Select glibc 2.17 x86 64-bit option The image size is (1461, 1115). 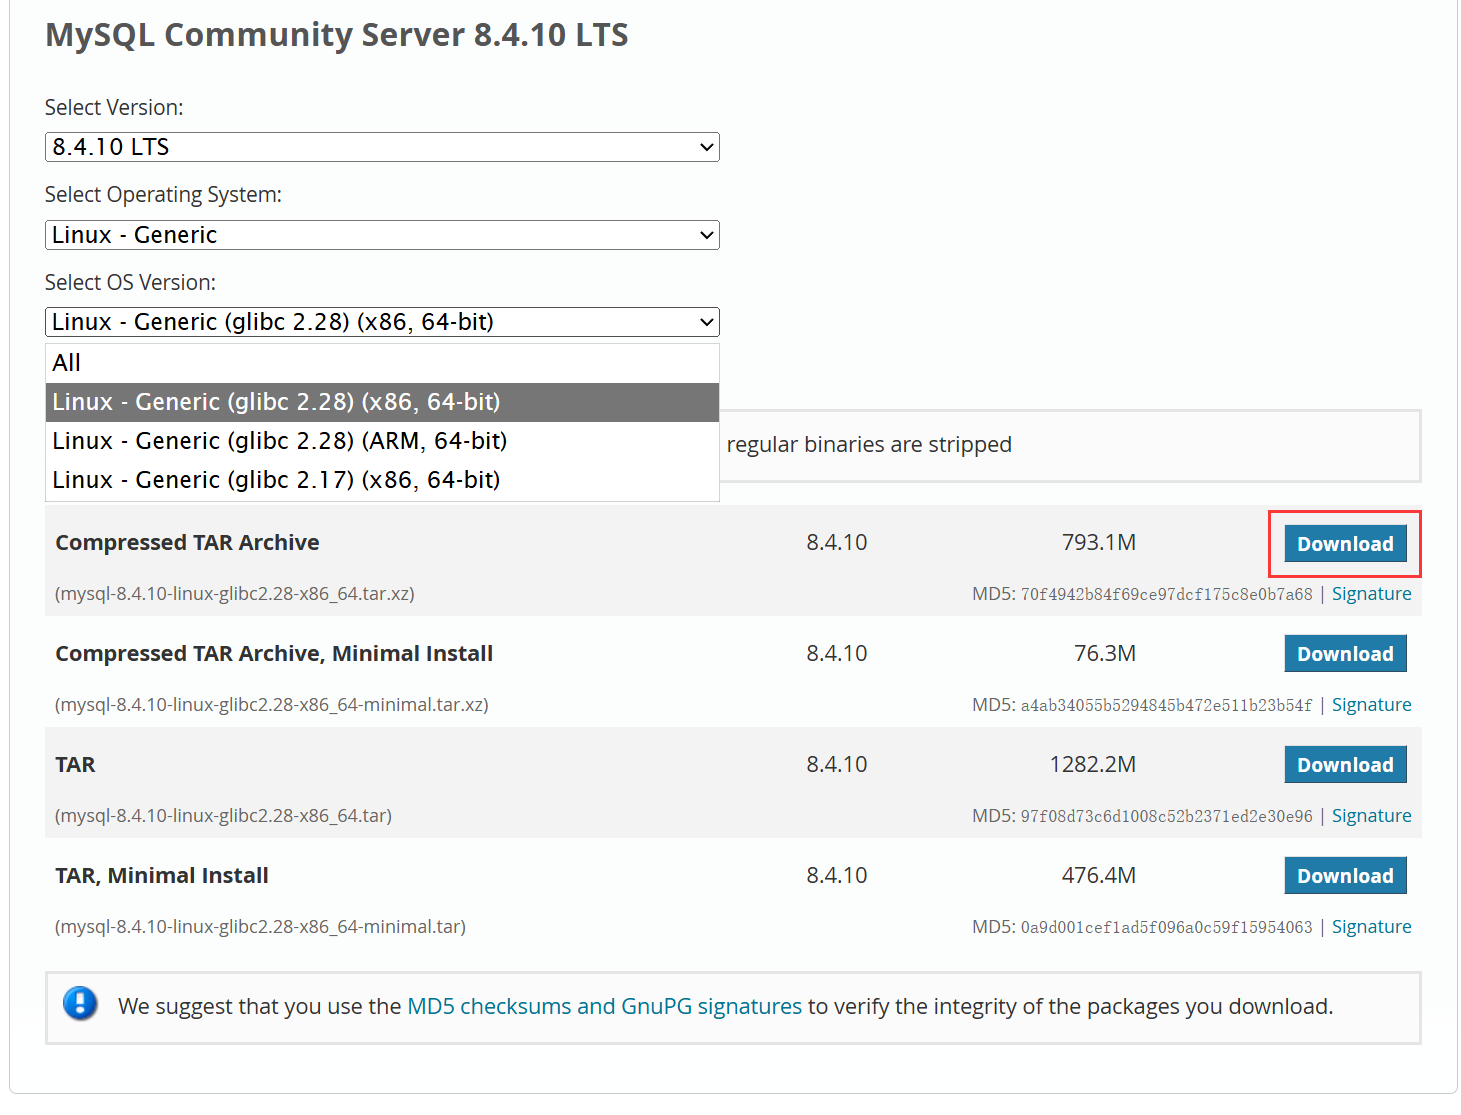coord(382,480)
